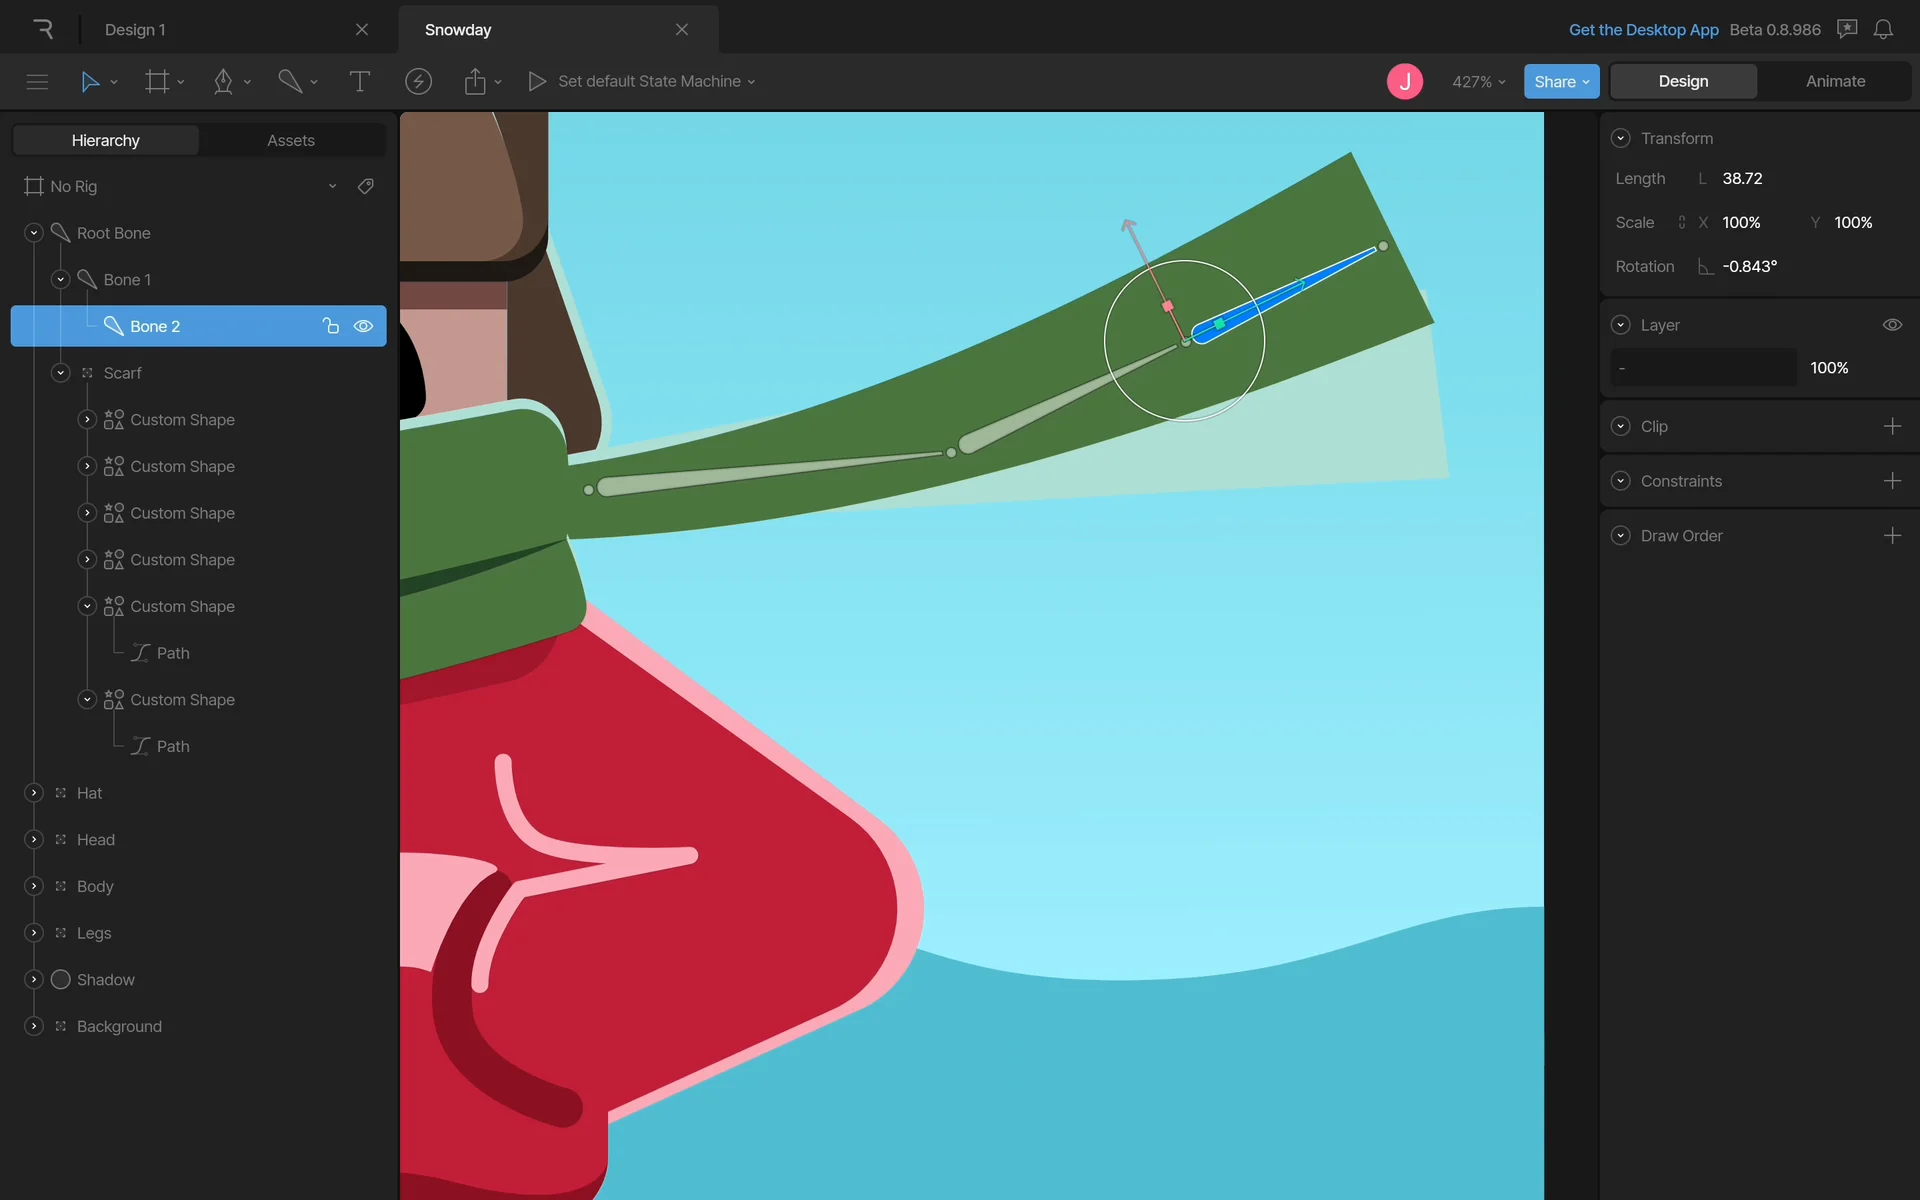Click the Rotation value field
Viewport: 1920px width, 1200px height.
point(1750,267)
